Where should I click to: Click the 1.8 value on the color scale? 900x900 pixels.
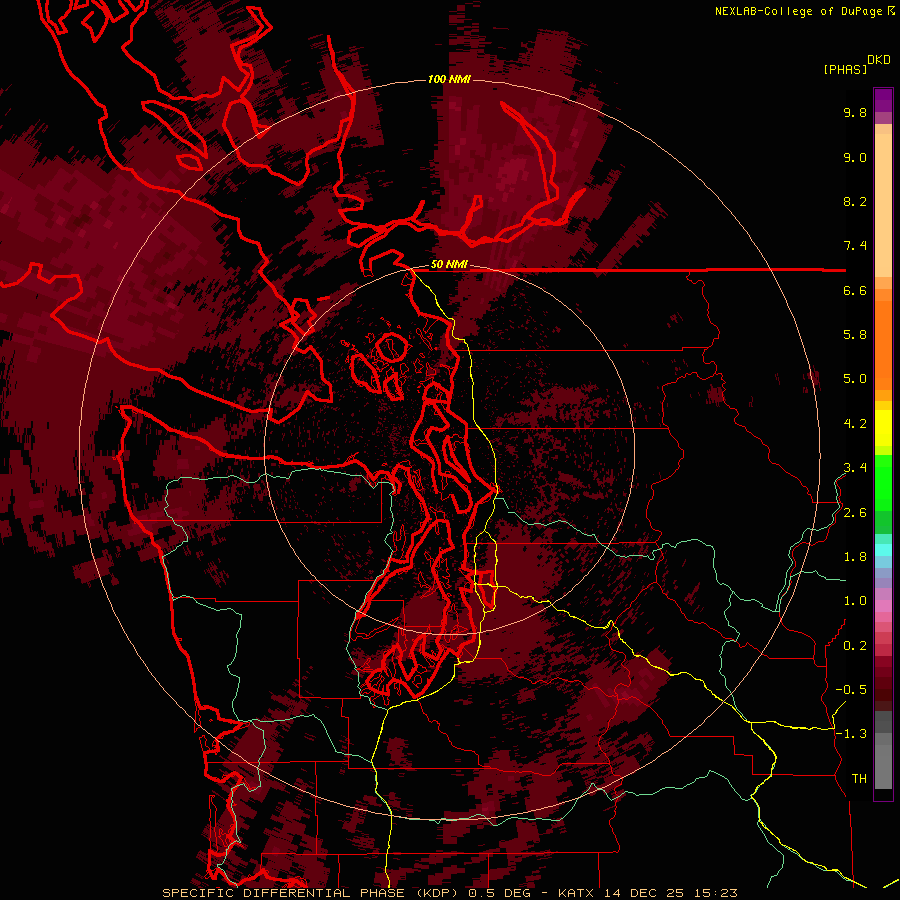[855, 557]
